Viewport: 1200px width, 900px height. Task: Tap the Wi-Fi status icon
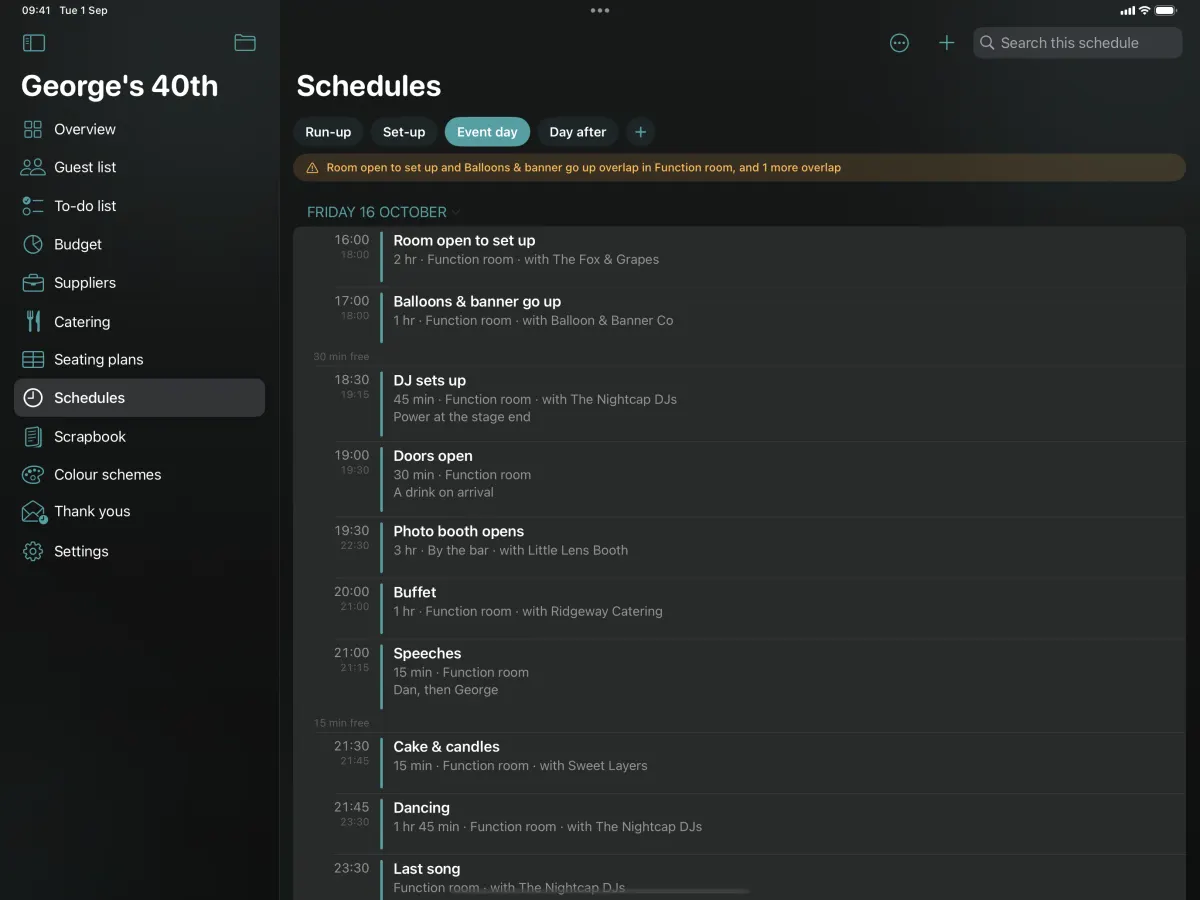coord(1144,10)
